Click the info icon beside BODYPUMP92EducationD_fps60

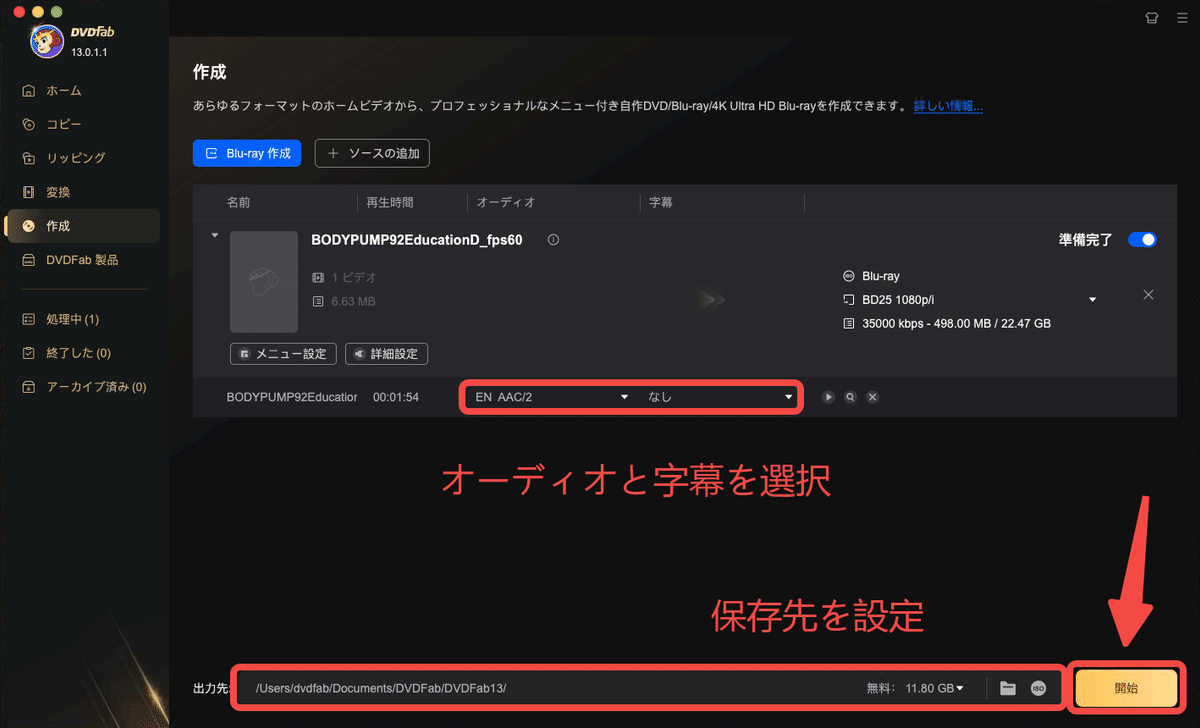tap(553, 240)
